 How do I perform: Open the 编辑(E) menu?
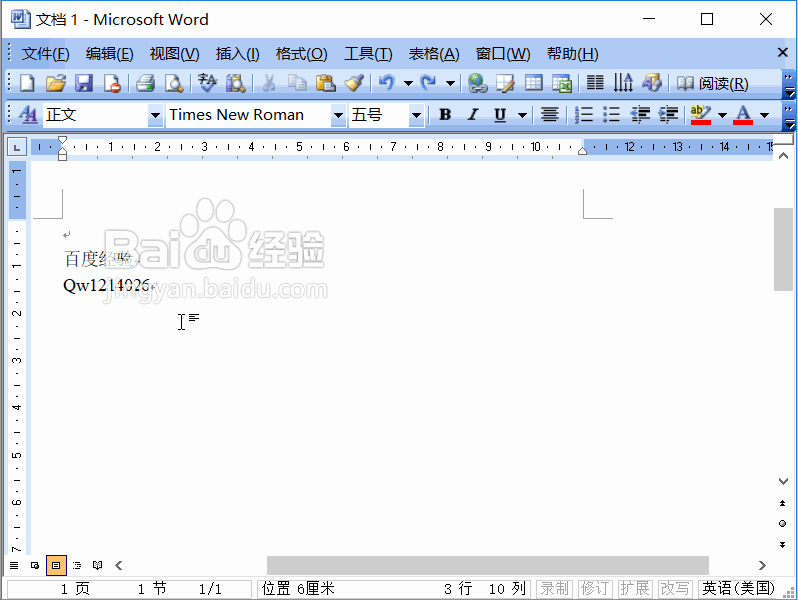pos(109,54)
